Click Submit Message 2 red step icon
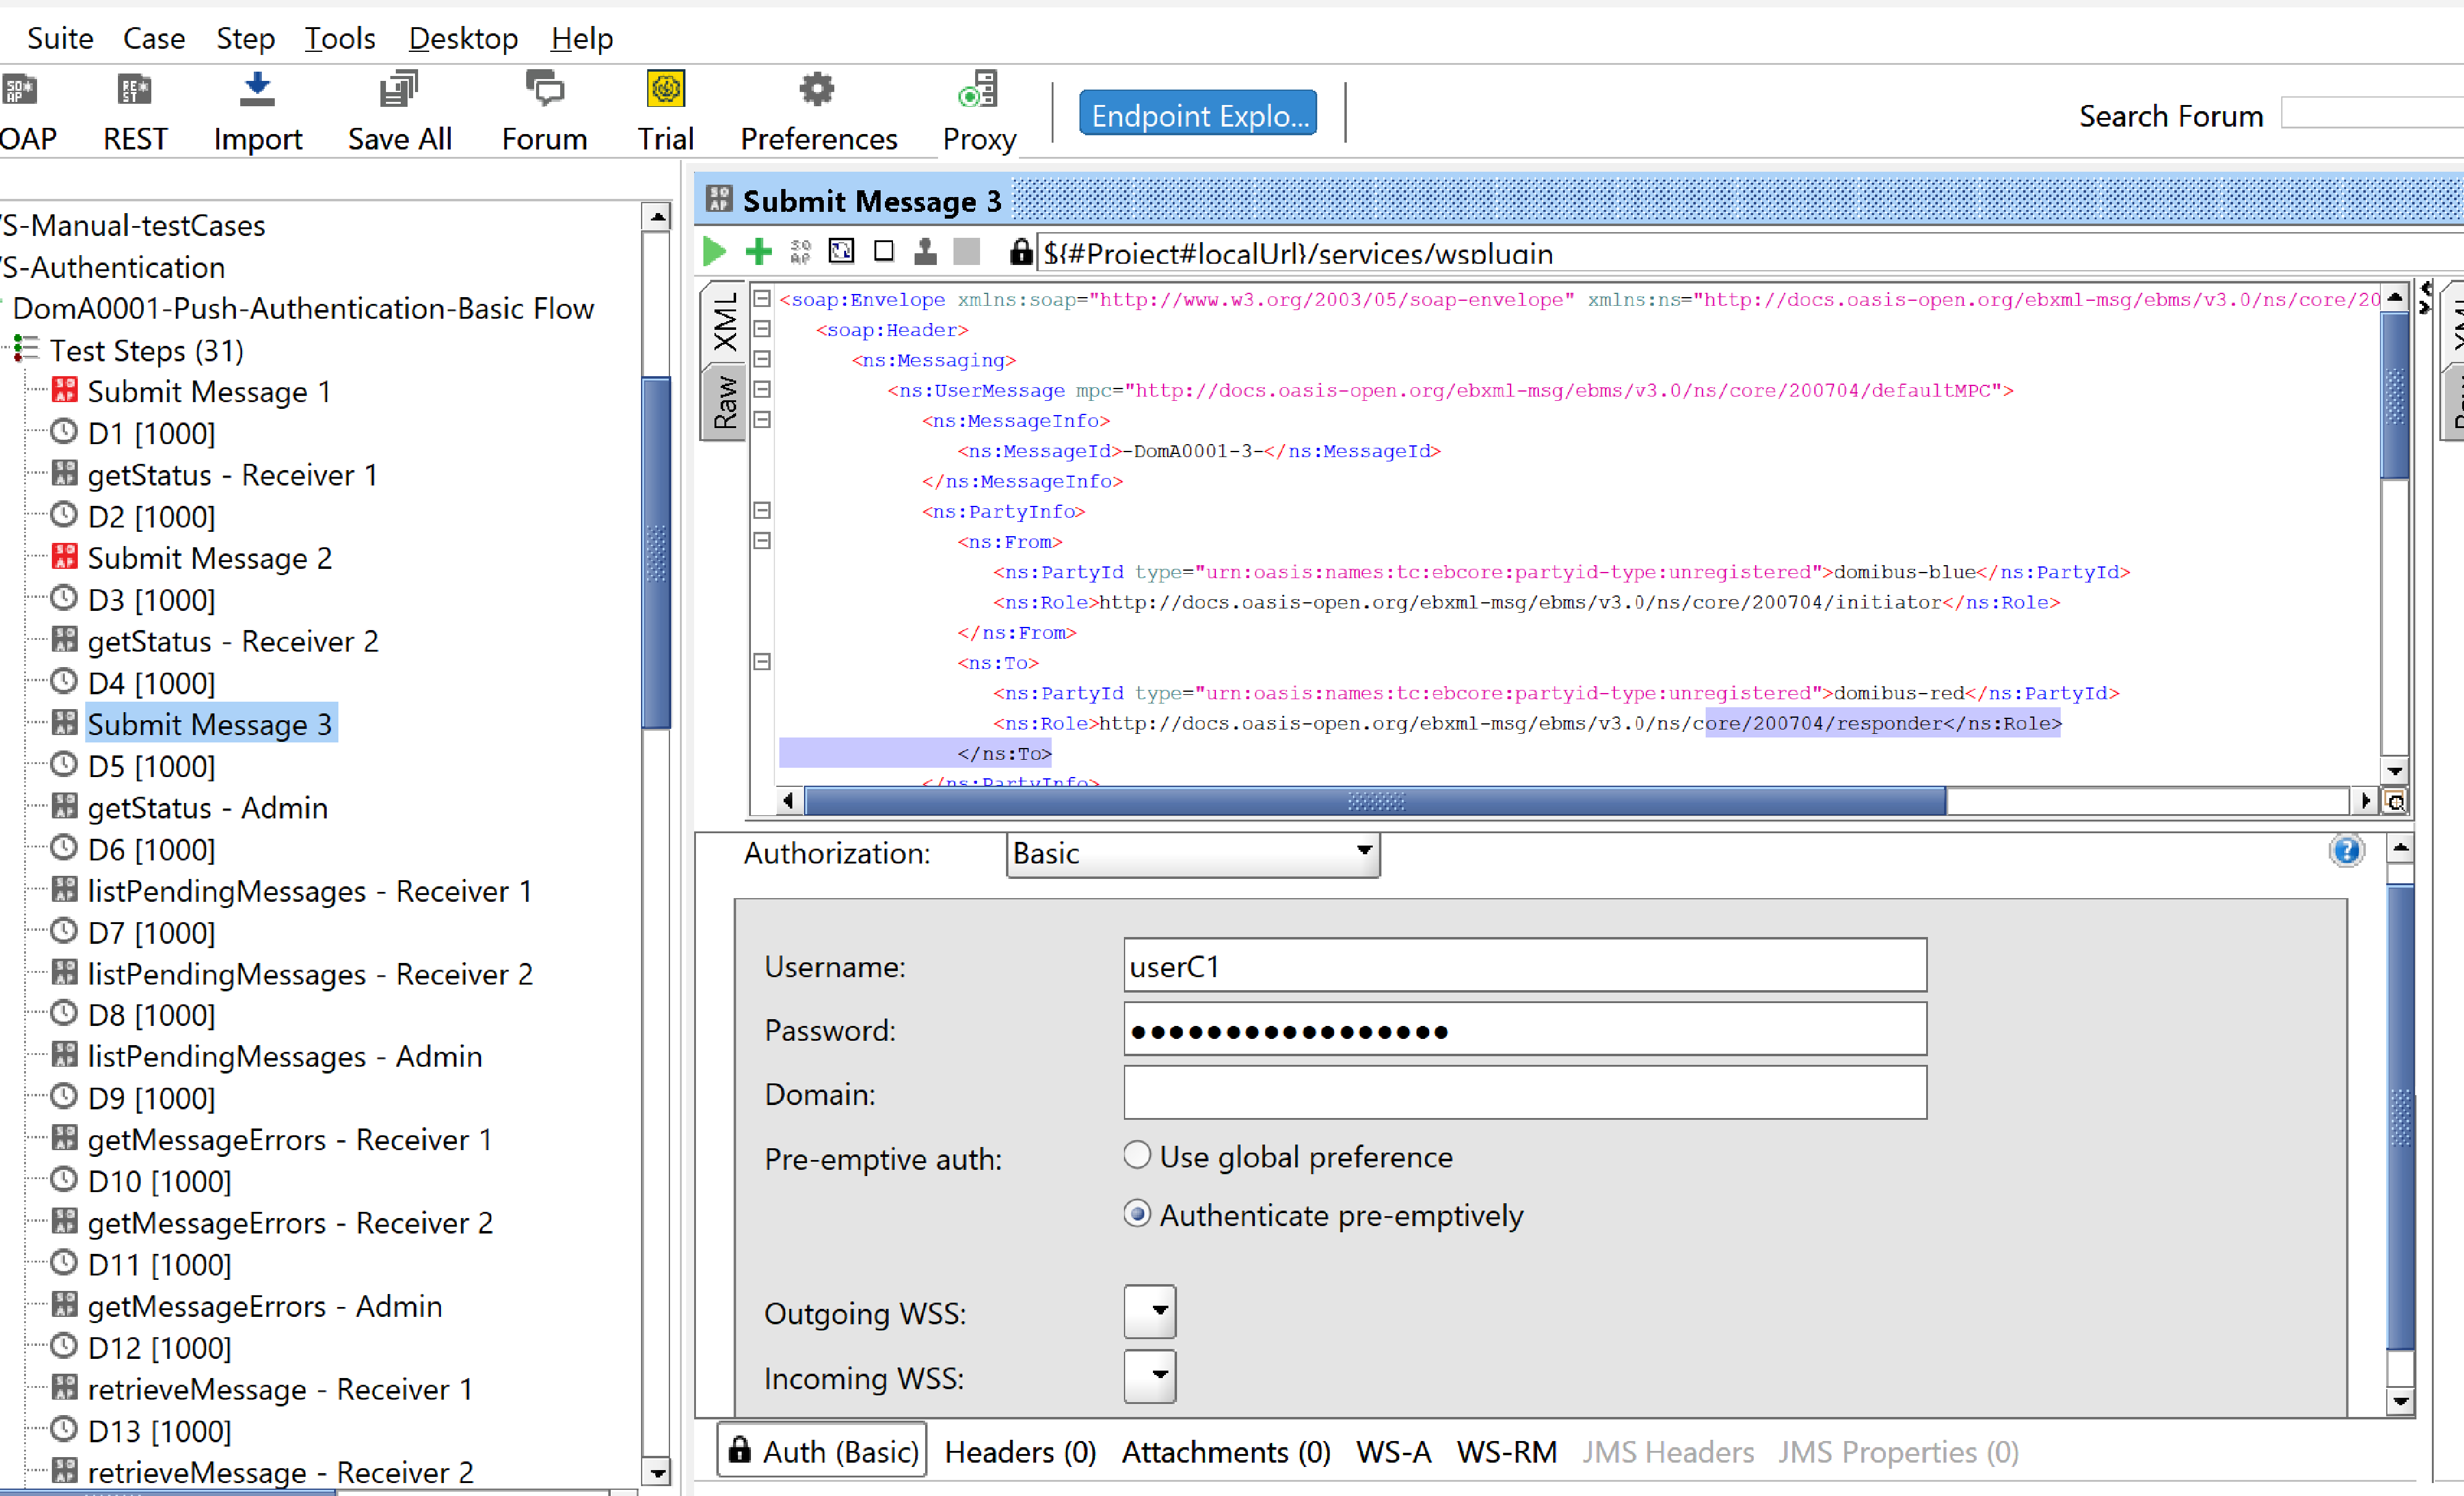2464x1496 pixels. coord(64,556)
